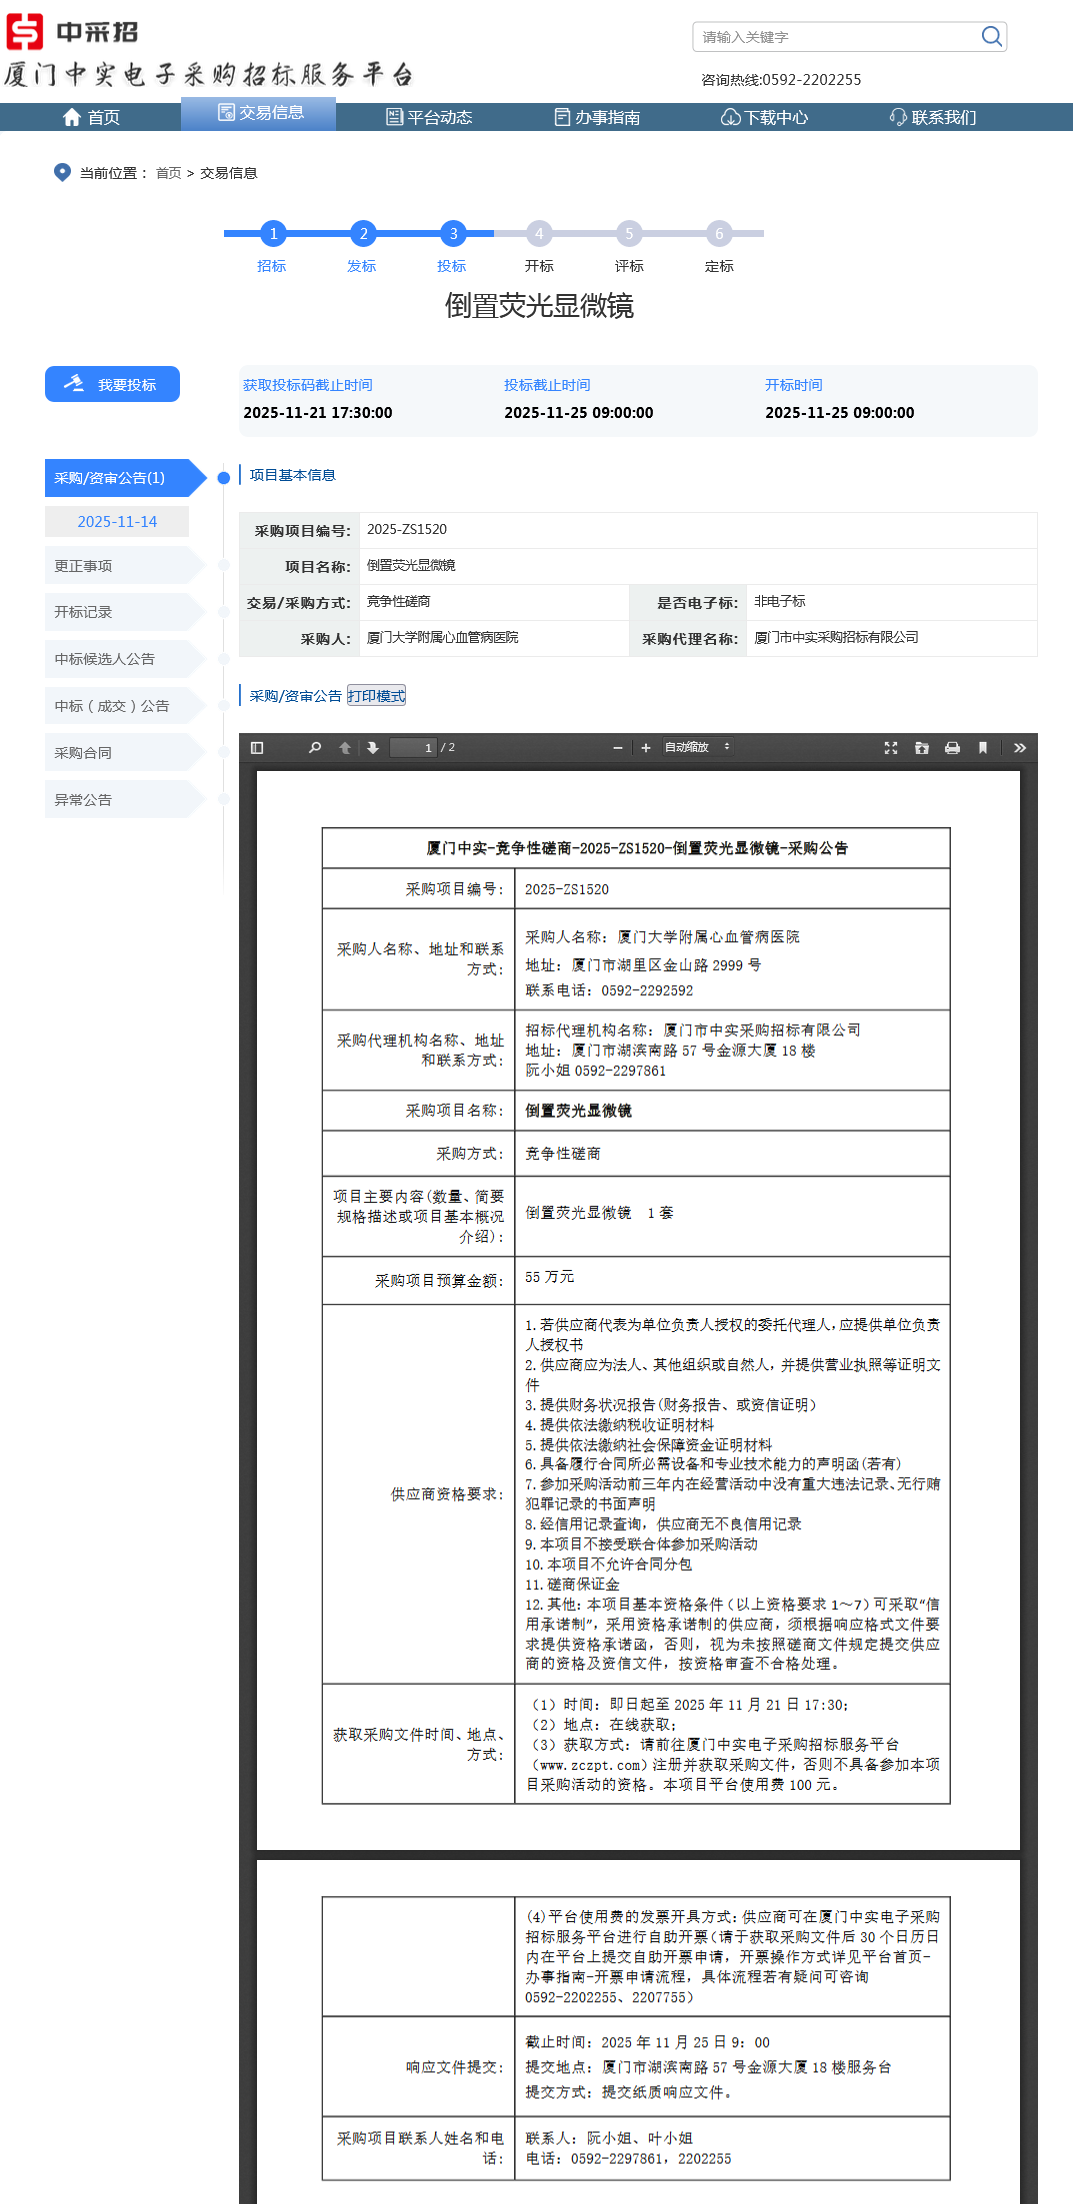Click 开标时间 label

pyautogui.click(x=794, y=385)
